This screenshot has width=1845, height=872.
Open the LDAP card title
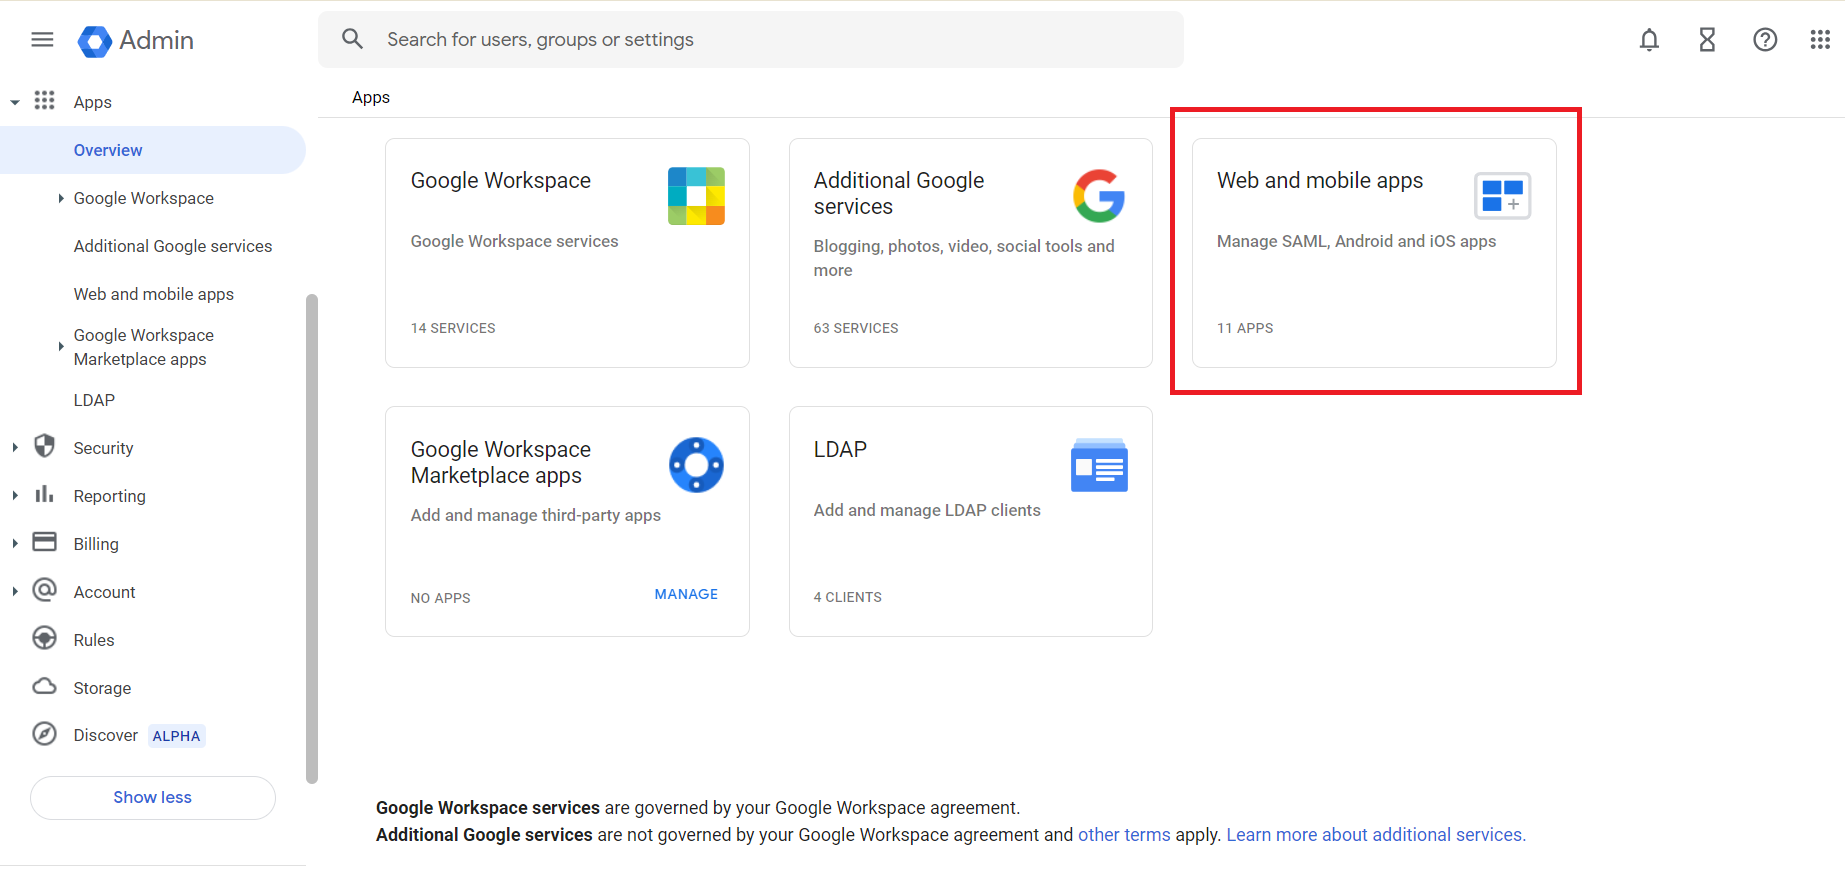(x=840, y=450)
